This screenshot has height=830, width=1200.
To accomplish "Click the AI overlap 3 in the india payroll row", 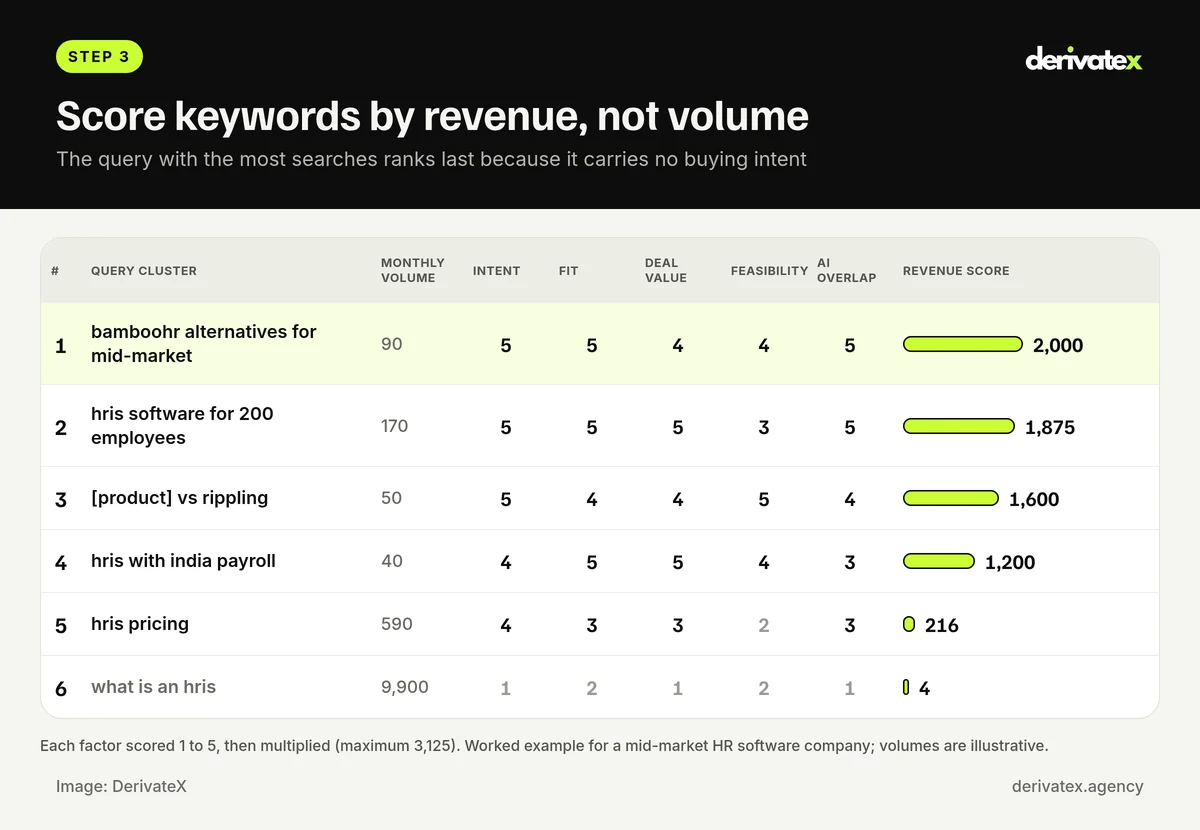I will pyautogui.click(x=850, y=562).
